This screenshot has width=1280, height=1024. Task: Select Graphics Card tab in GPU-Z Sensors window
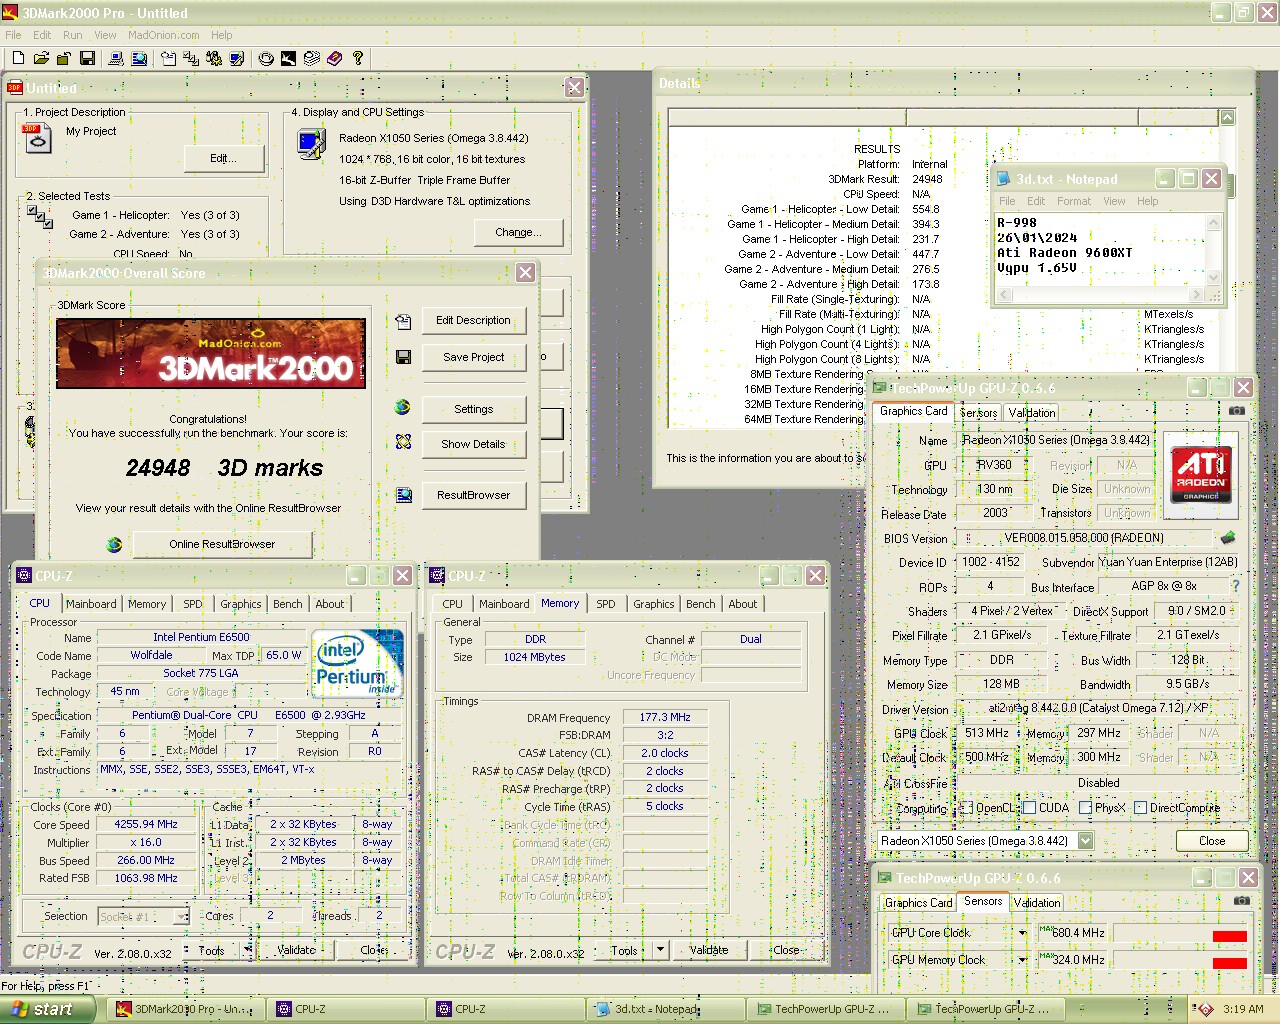[x=918, y=903]
